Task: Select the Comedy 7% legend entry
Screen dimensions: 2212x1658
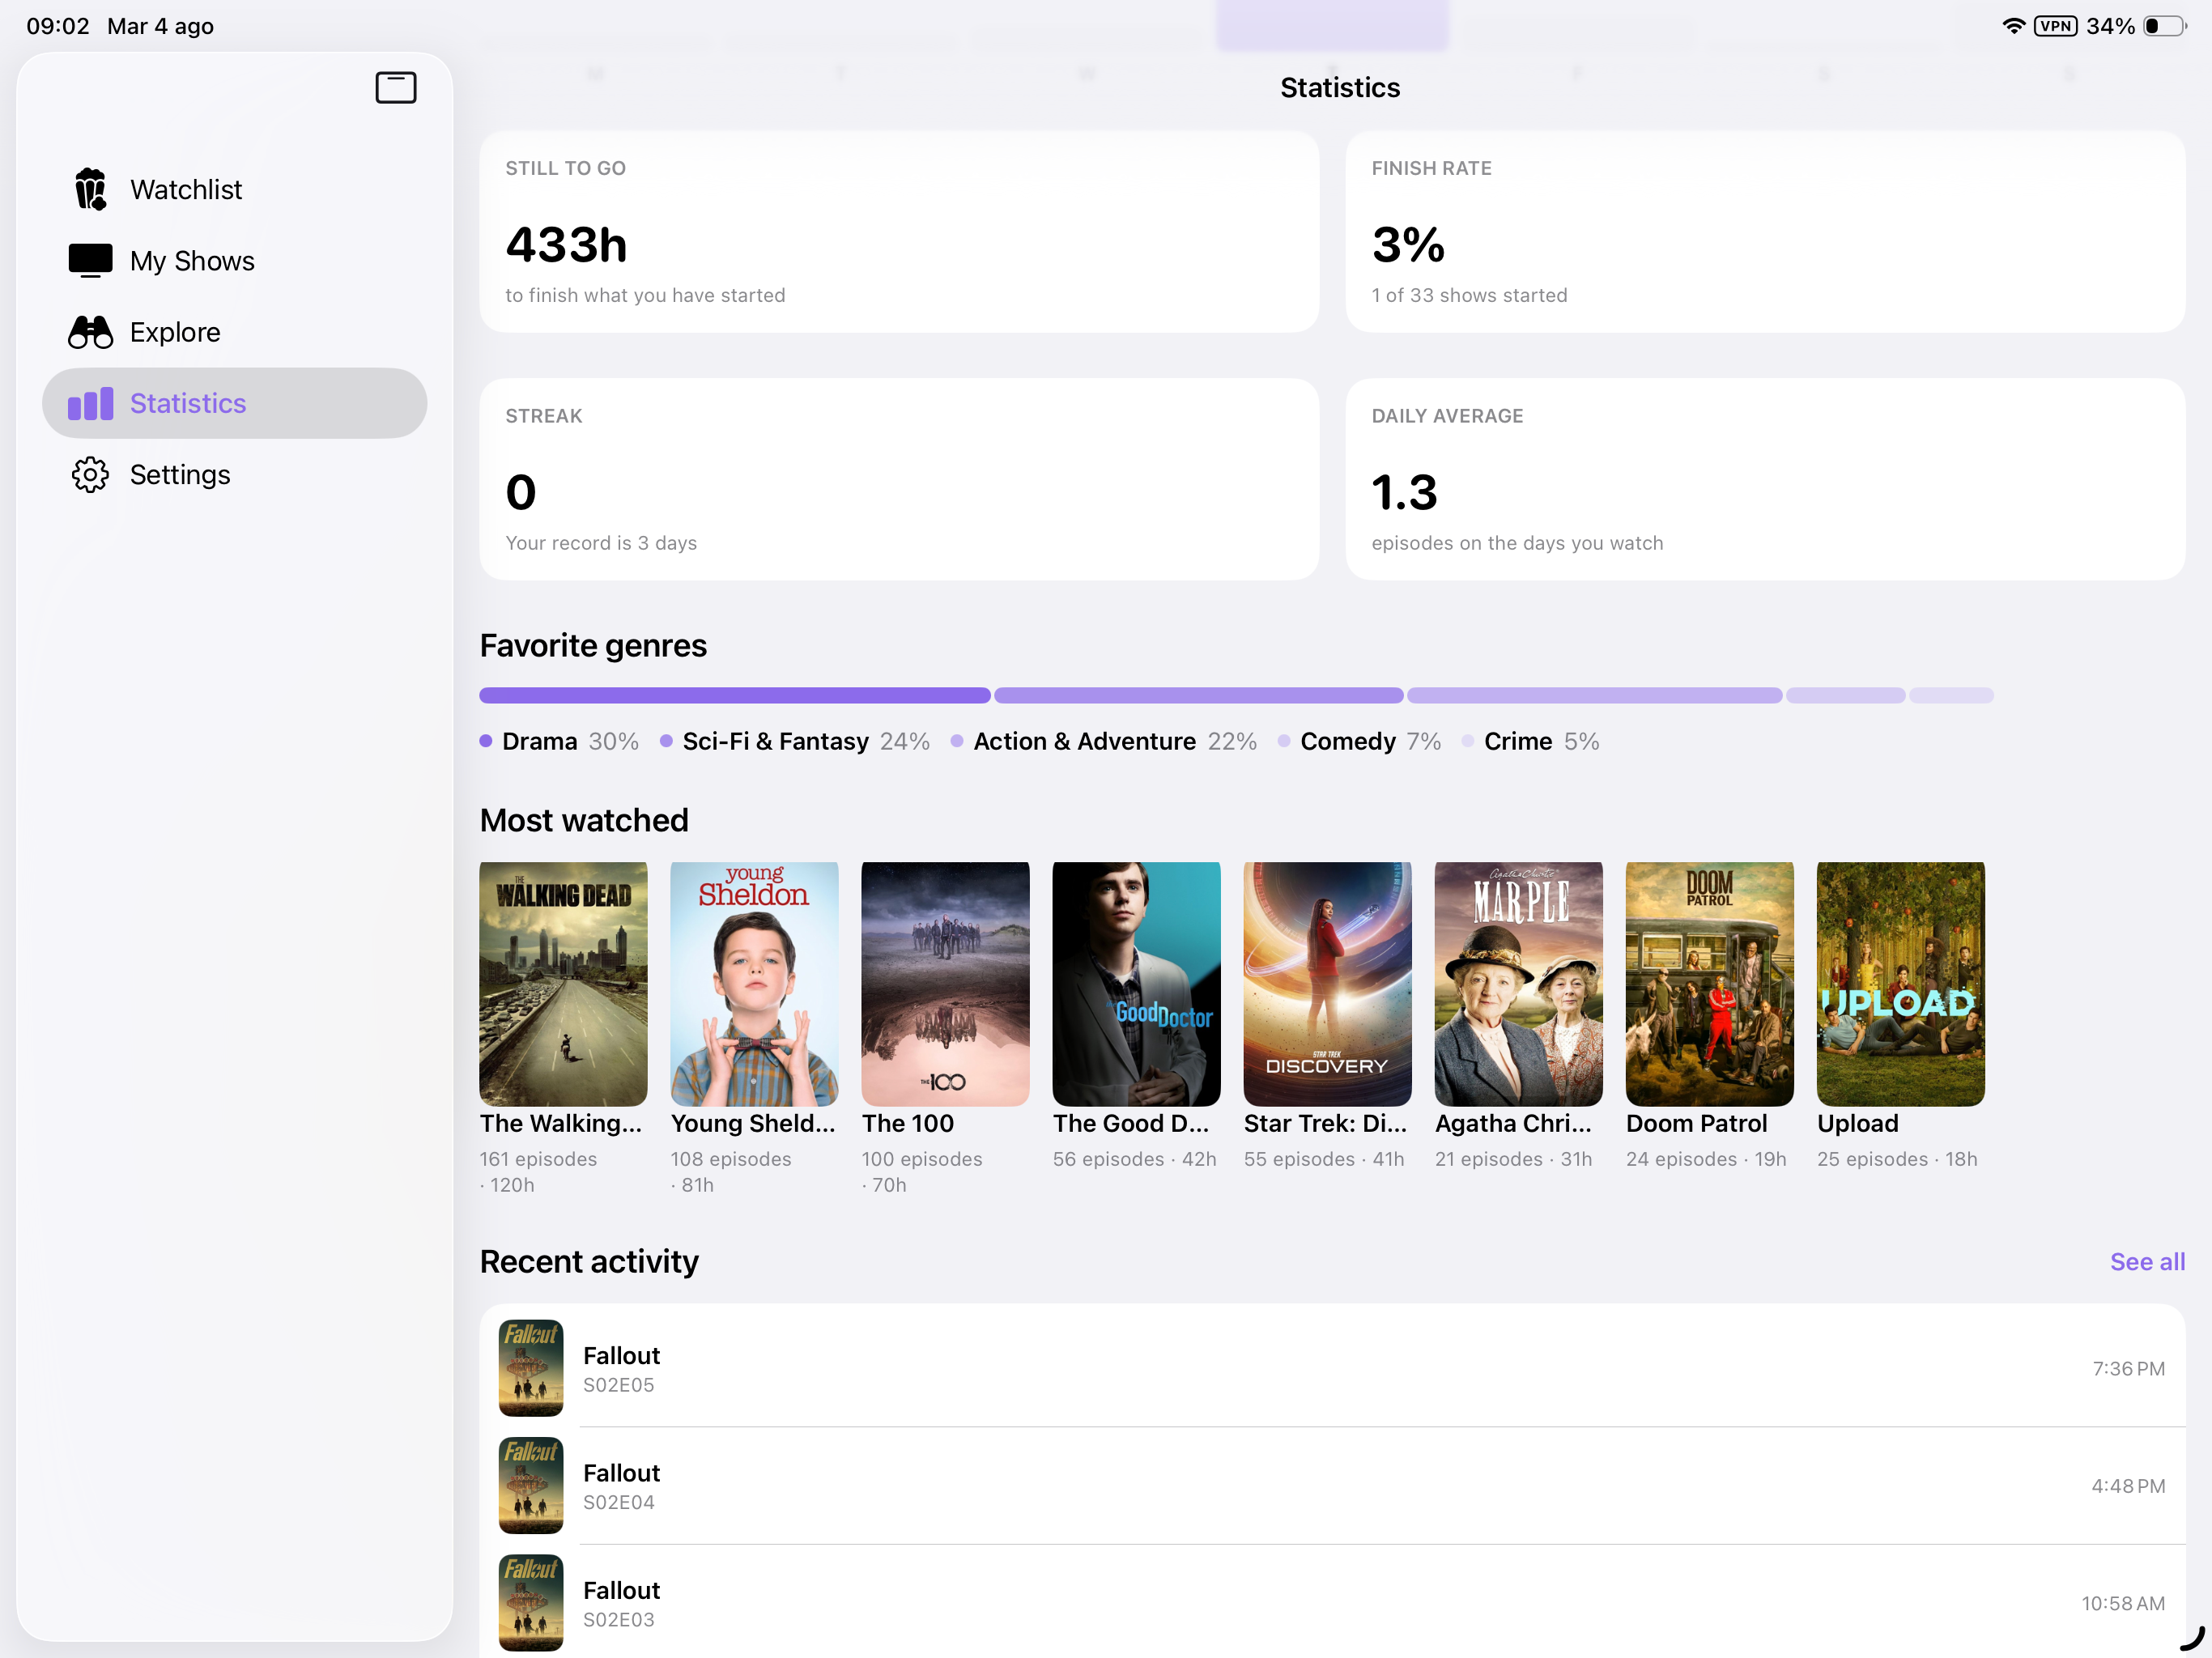Action: tap(1360, 741)
